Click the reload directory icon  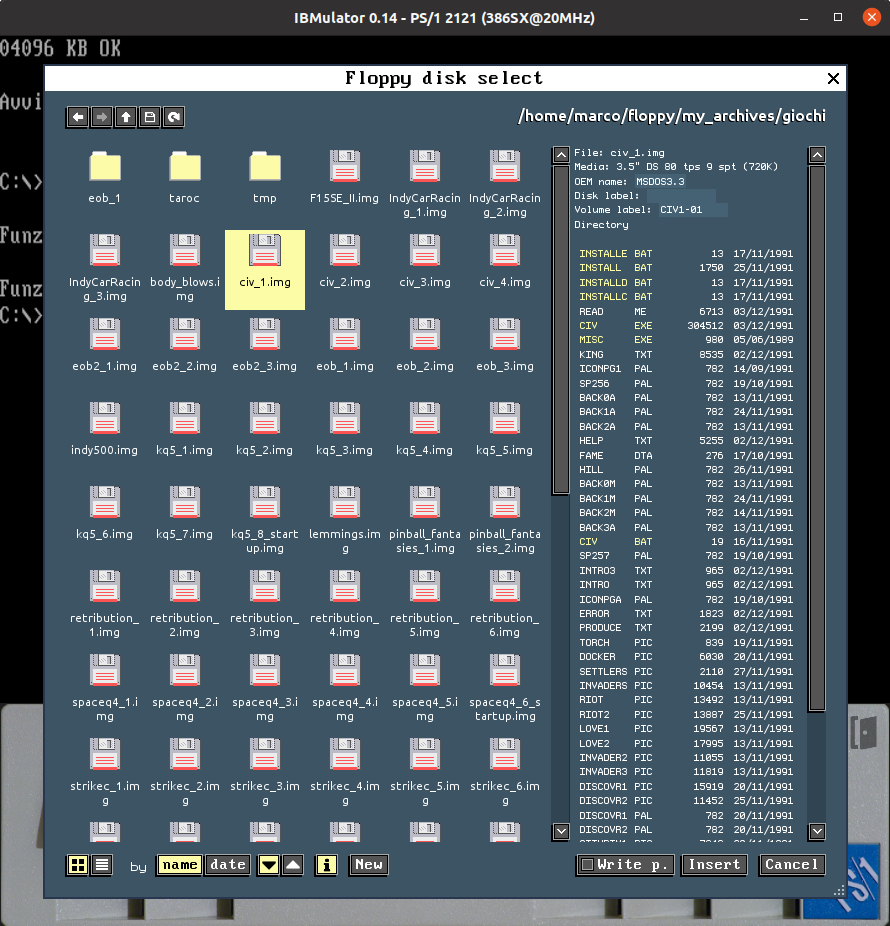(174, 117)
